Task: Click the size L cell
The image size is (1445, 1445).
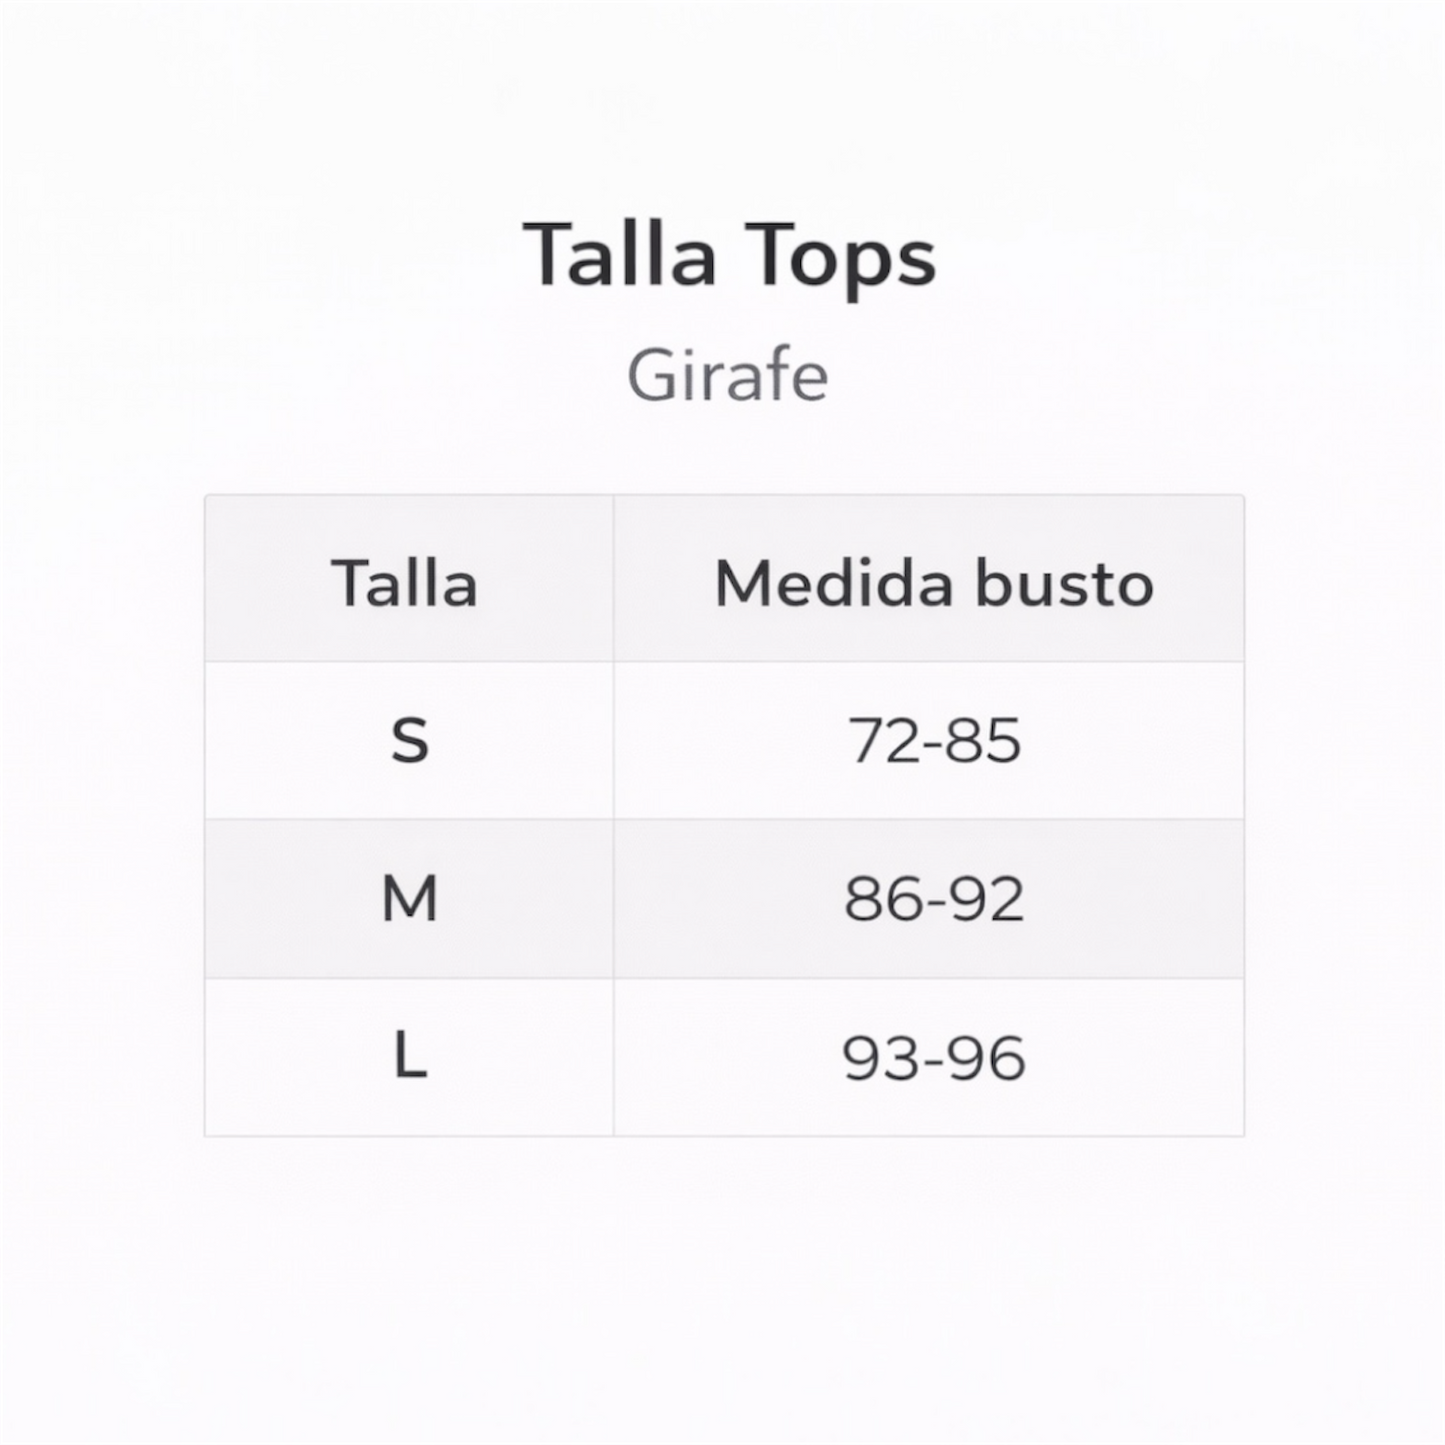Action: (x=409, y=1057)
